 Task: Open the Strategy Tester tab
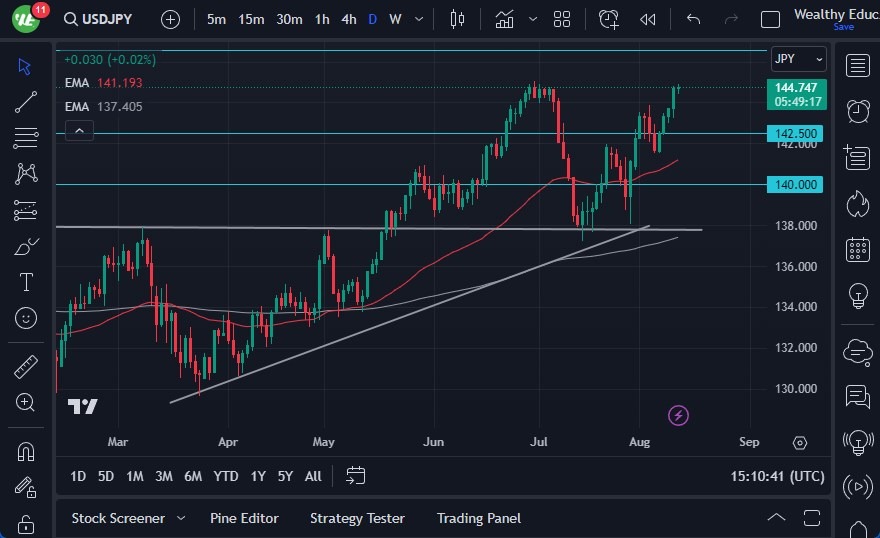coord(357,518)
